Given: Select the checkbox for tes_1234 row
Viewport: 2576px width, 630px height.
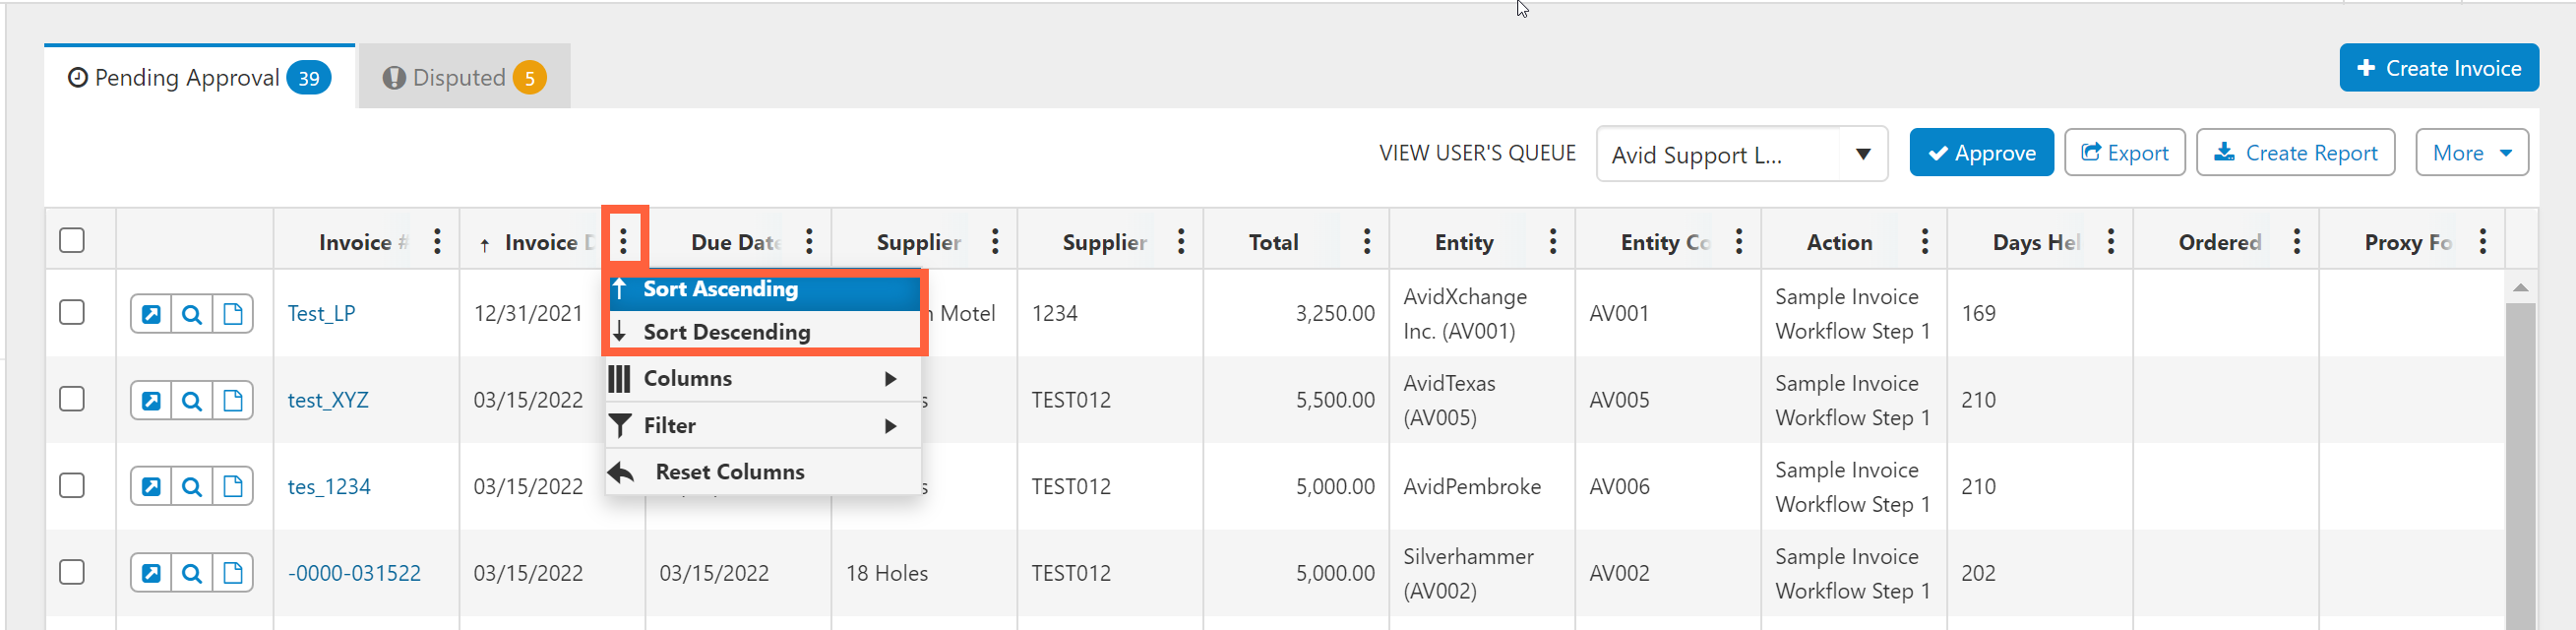Looking at the screenshot, I should click(72, 486).
